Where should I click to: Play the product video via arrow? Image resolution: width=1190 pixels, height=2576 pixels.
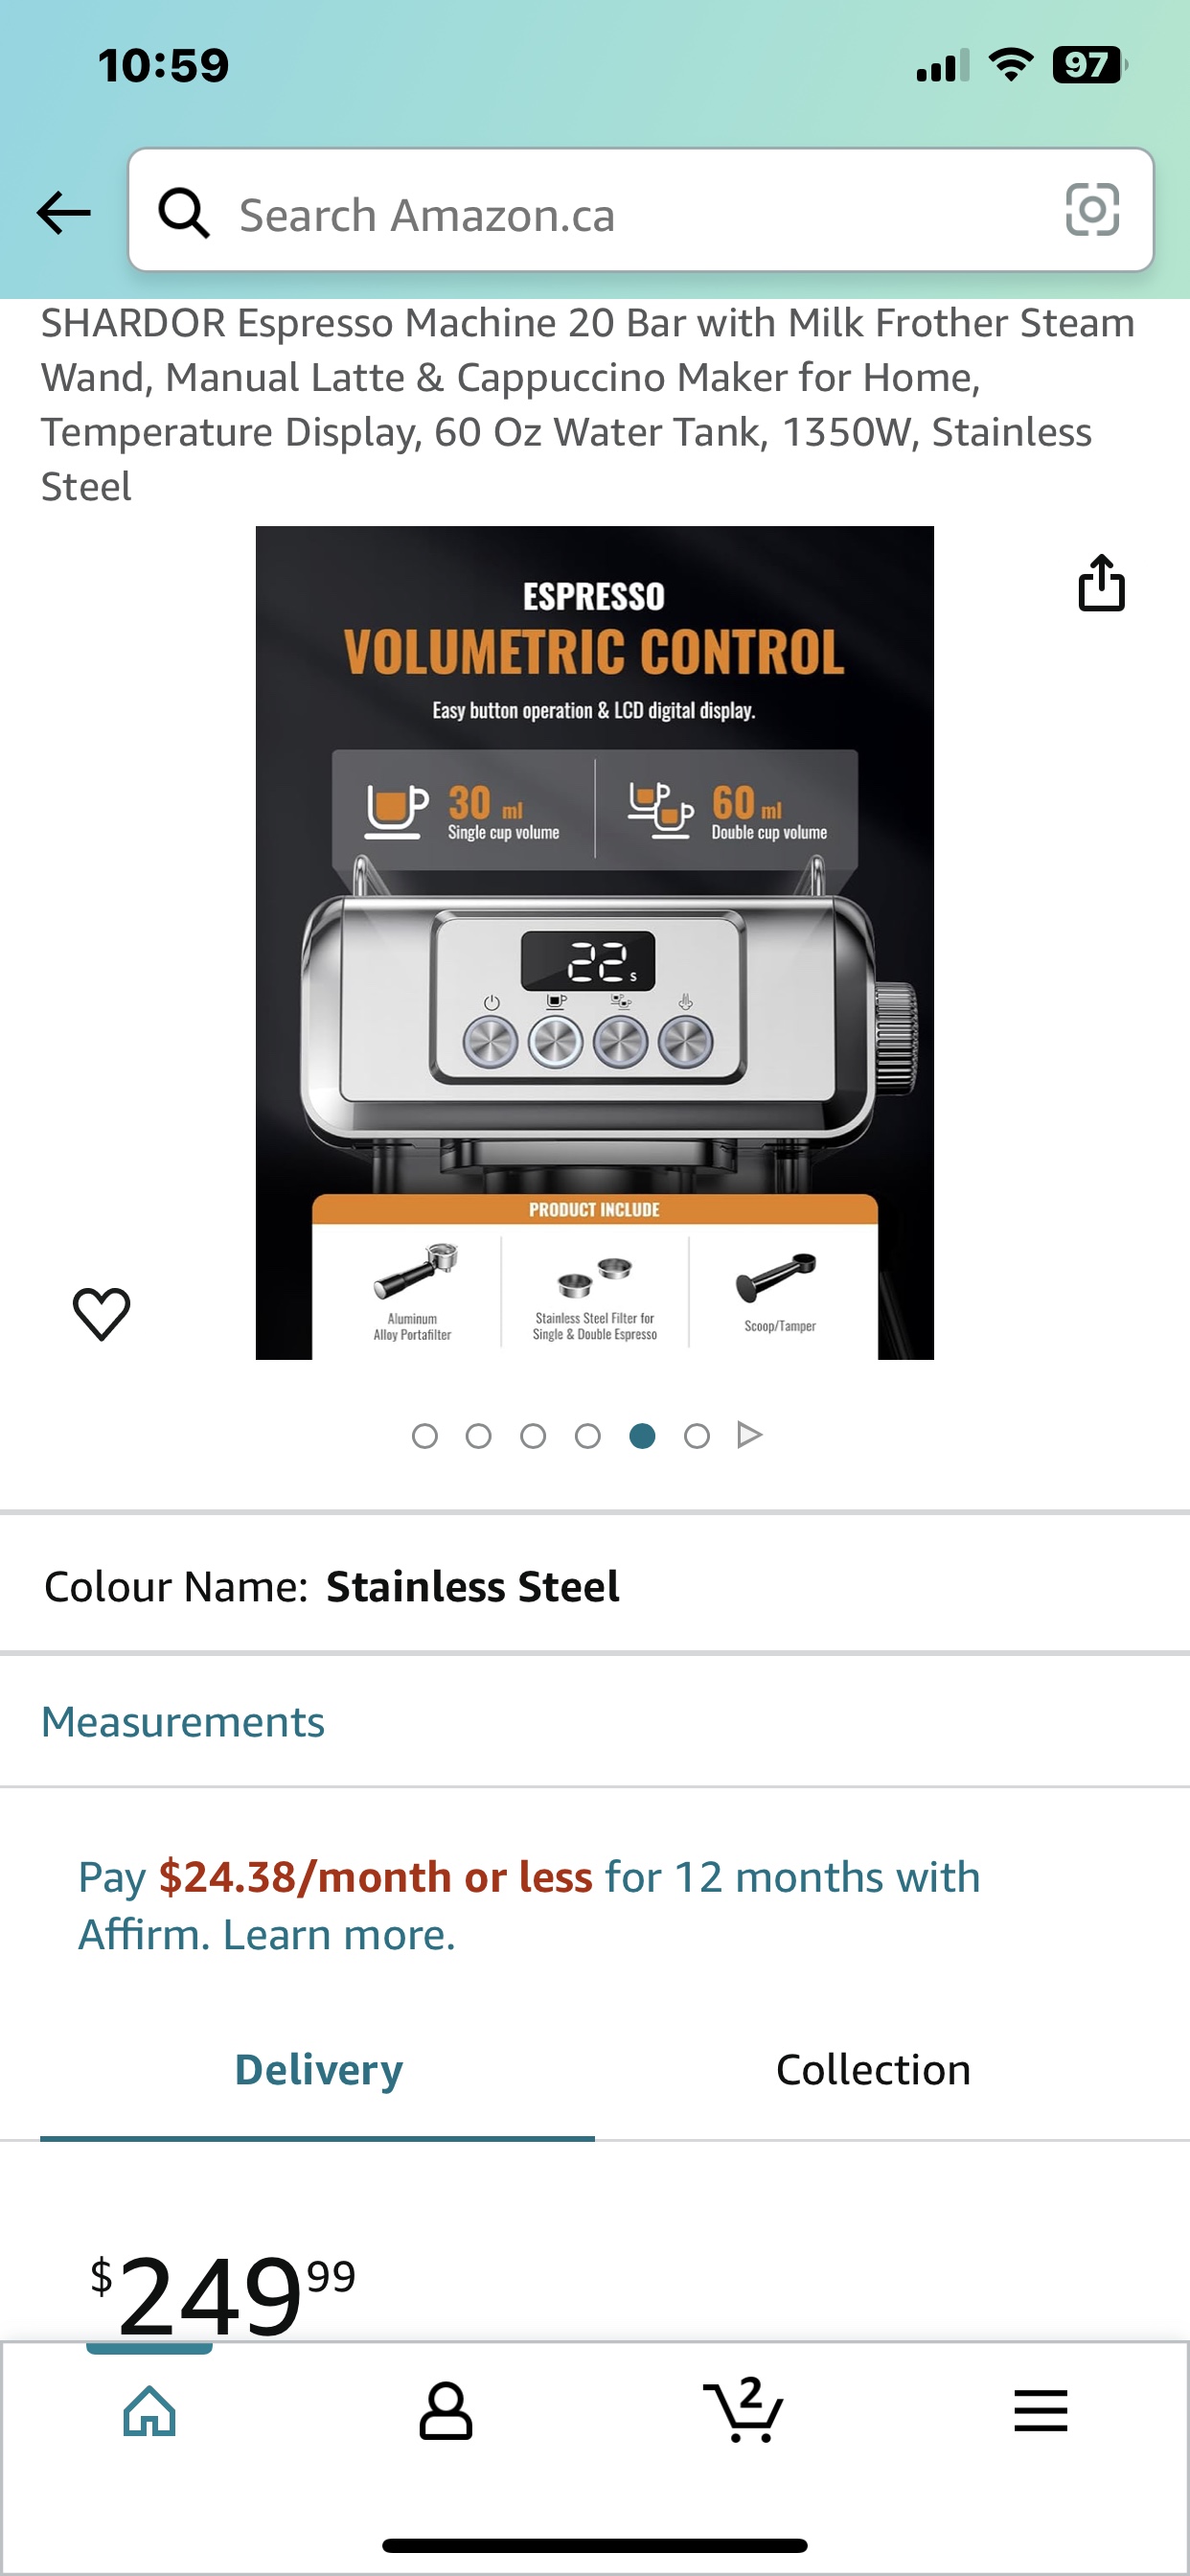pos(749,1434)
